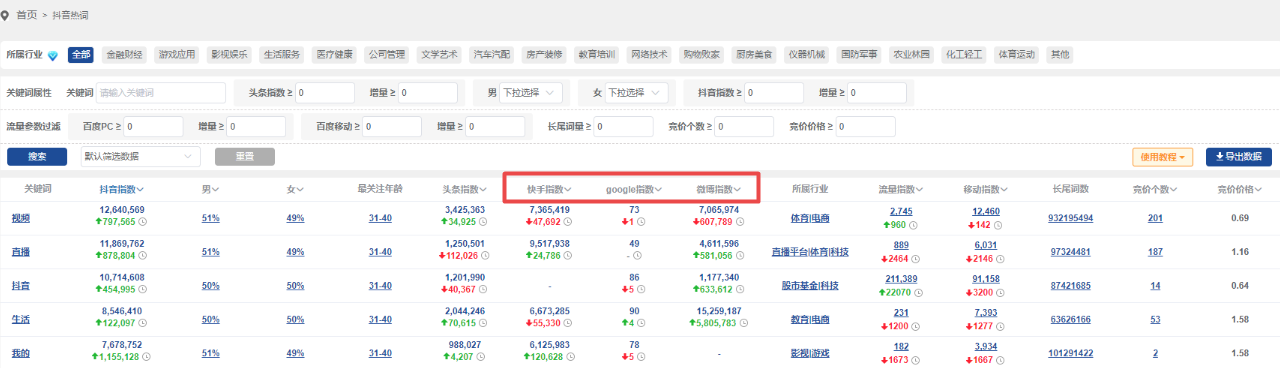1280x368 pixels.
Task: Click the 竞价价格 value 0.69
Action: click(x=1241, y=219)
